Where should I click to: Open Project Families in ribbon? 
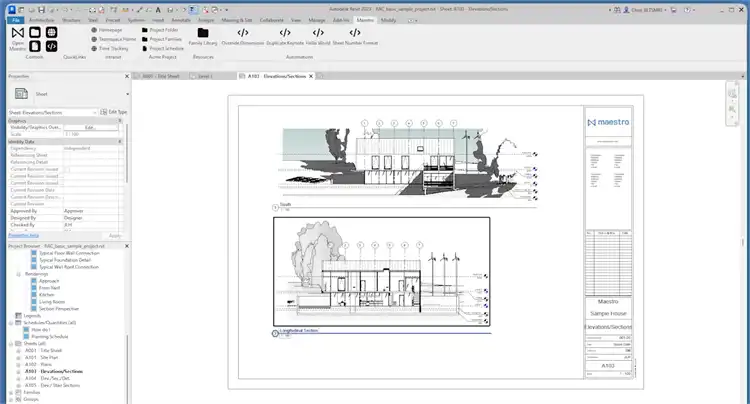pyautogui.click(x=162, y=39)
